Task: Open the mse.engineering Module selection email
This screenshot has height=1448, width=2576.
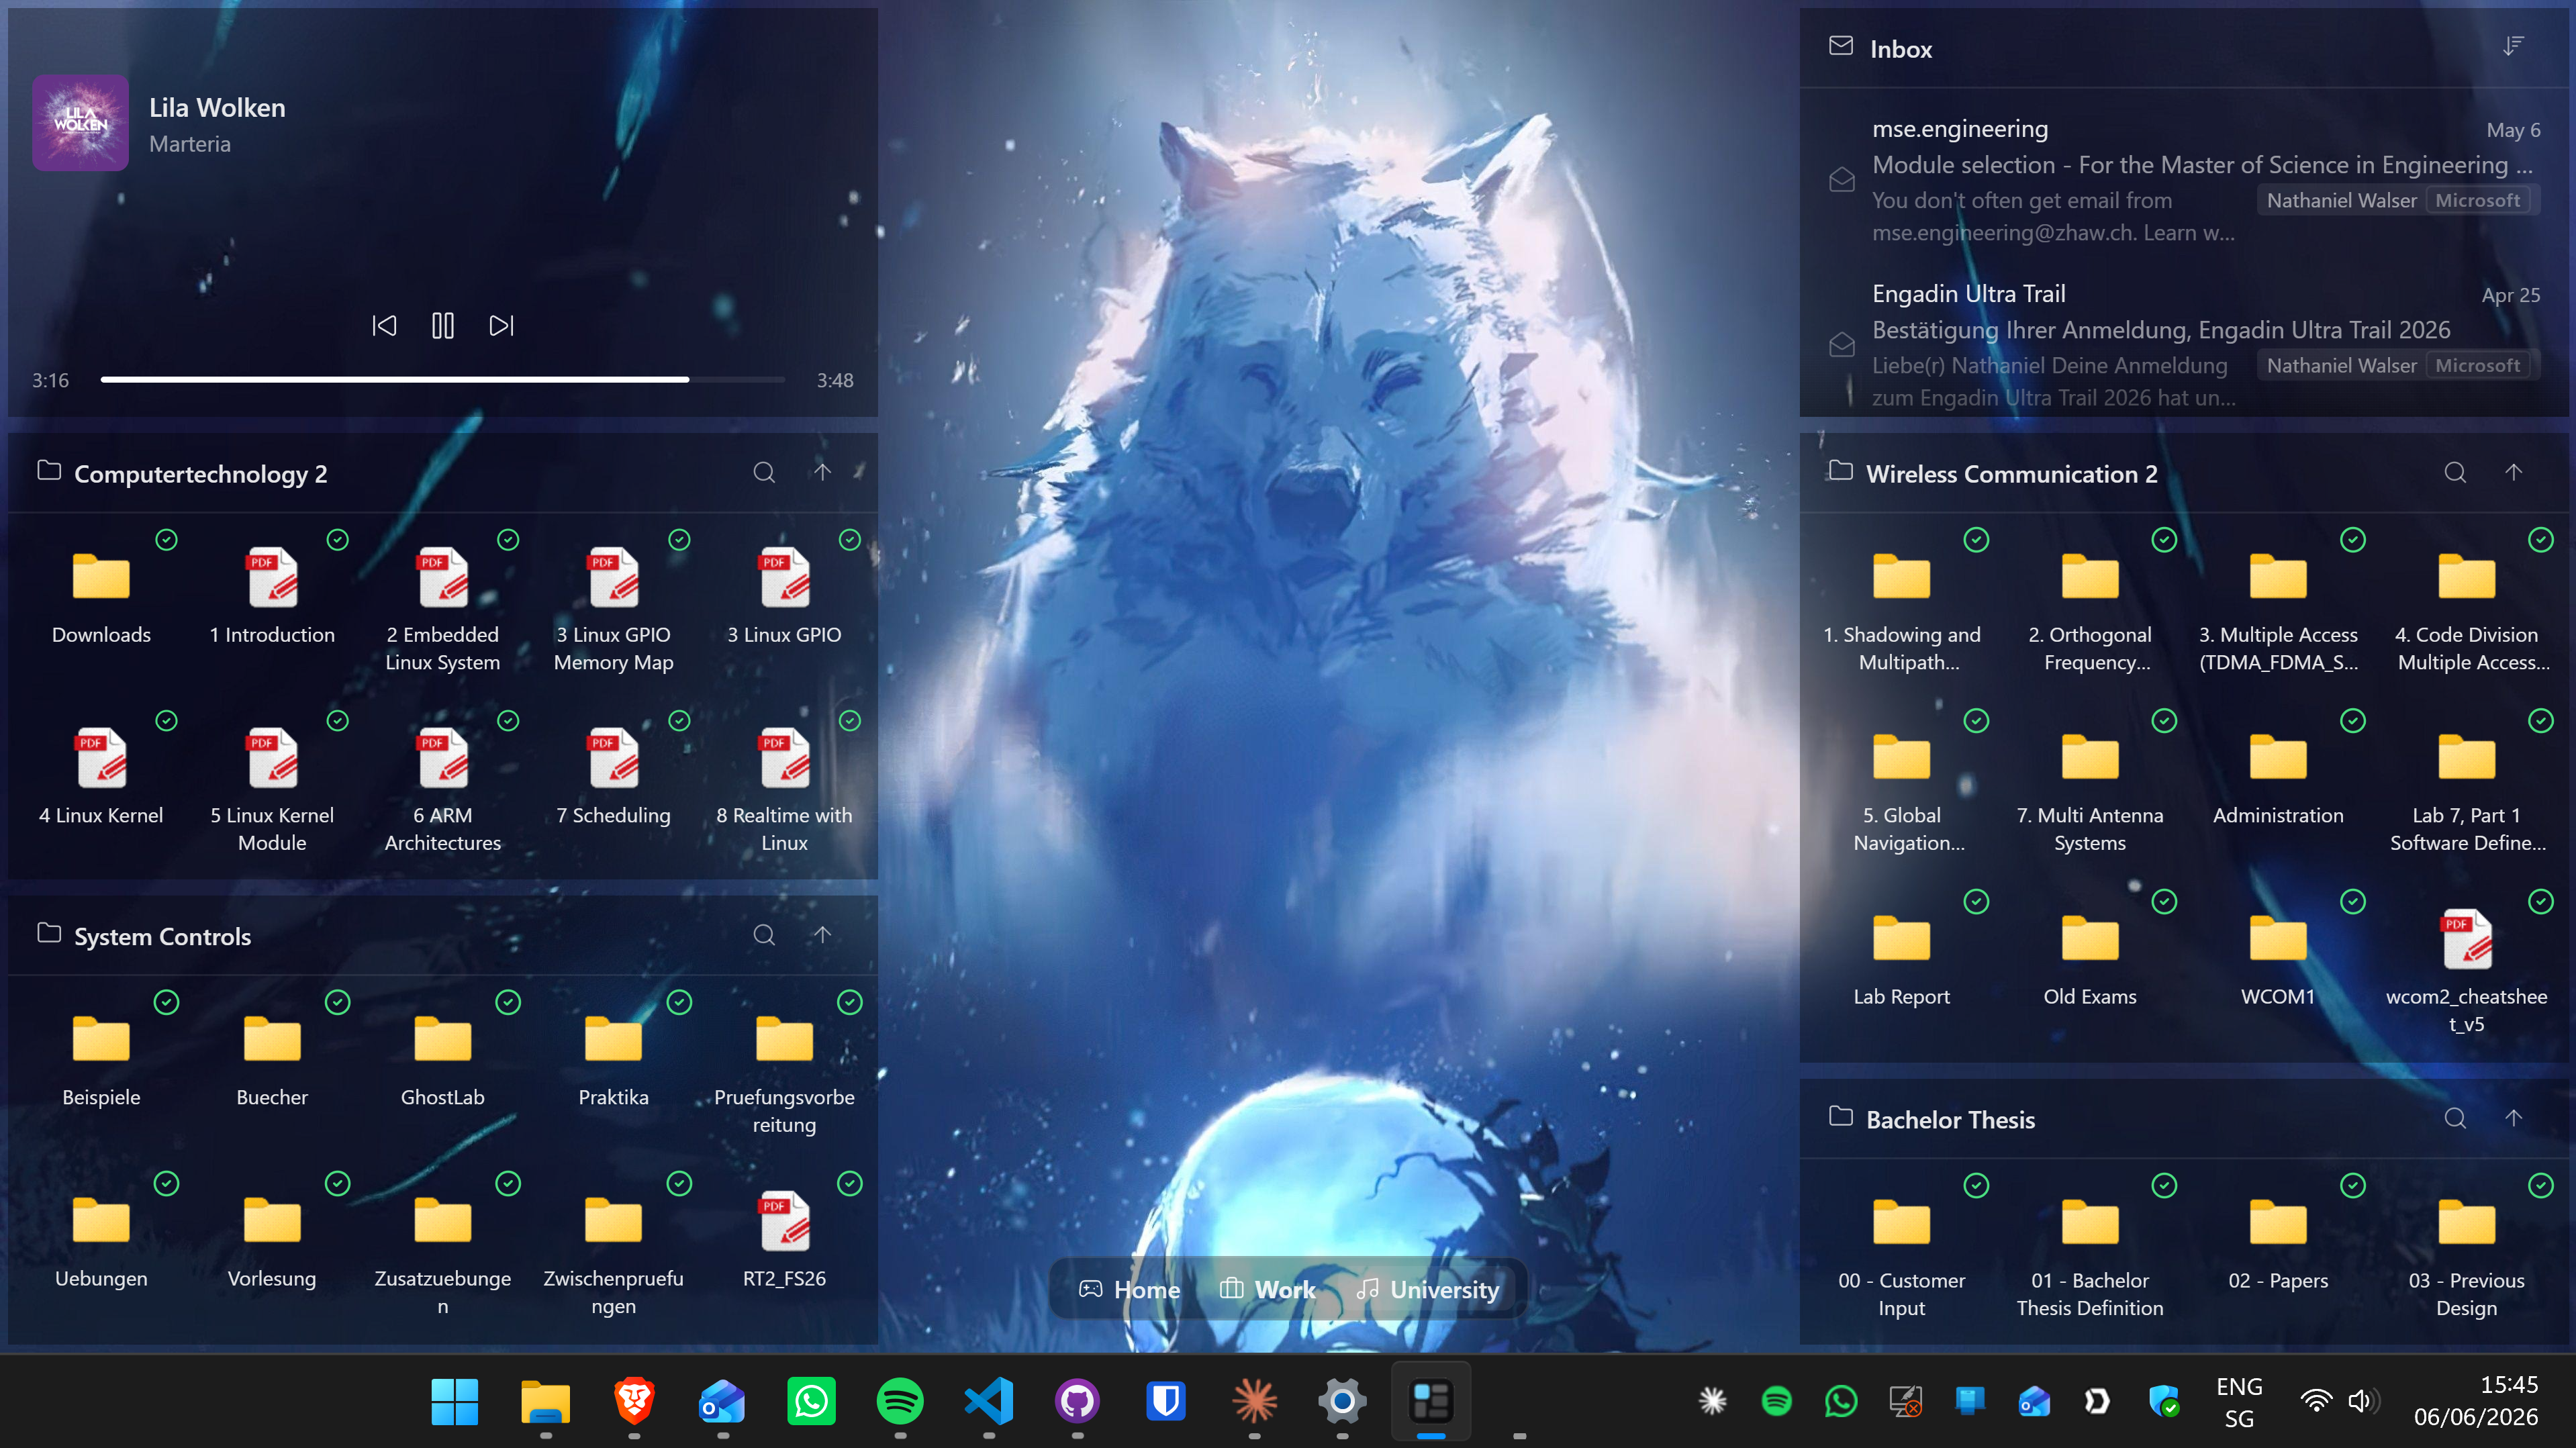Action: tap(2184, 180)
